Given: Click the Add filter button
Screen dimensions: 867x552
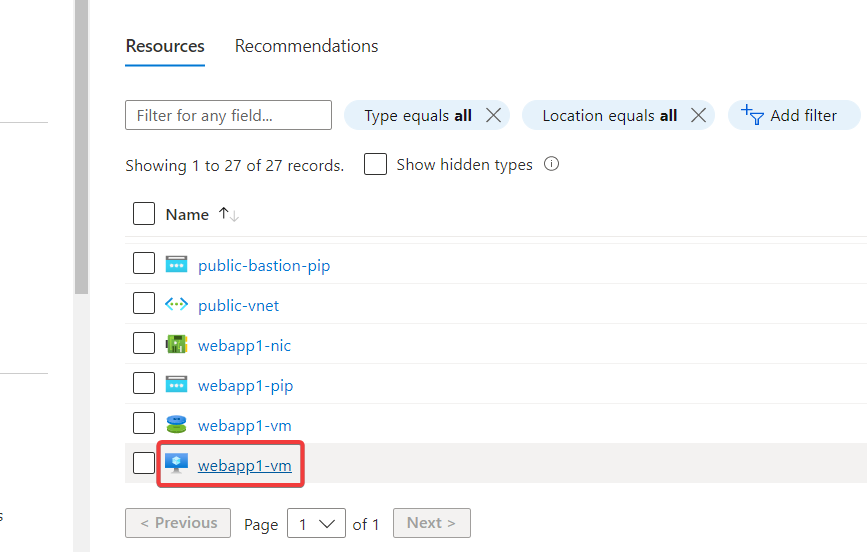Looking at the screenshot, I should pos(793,115).
